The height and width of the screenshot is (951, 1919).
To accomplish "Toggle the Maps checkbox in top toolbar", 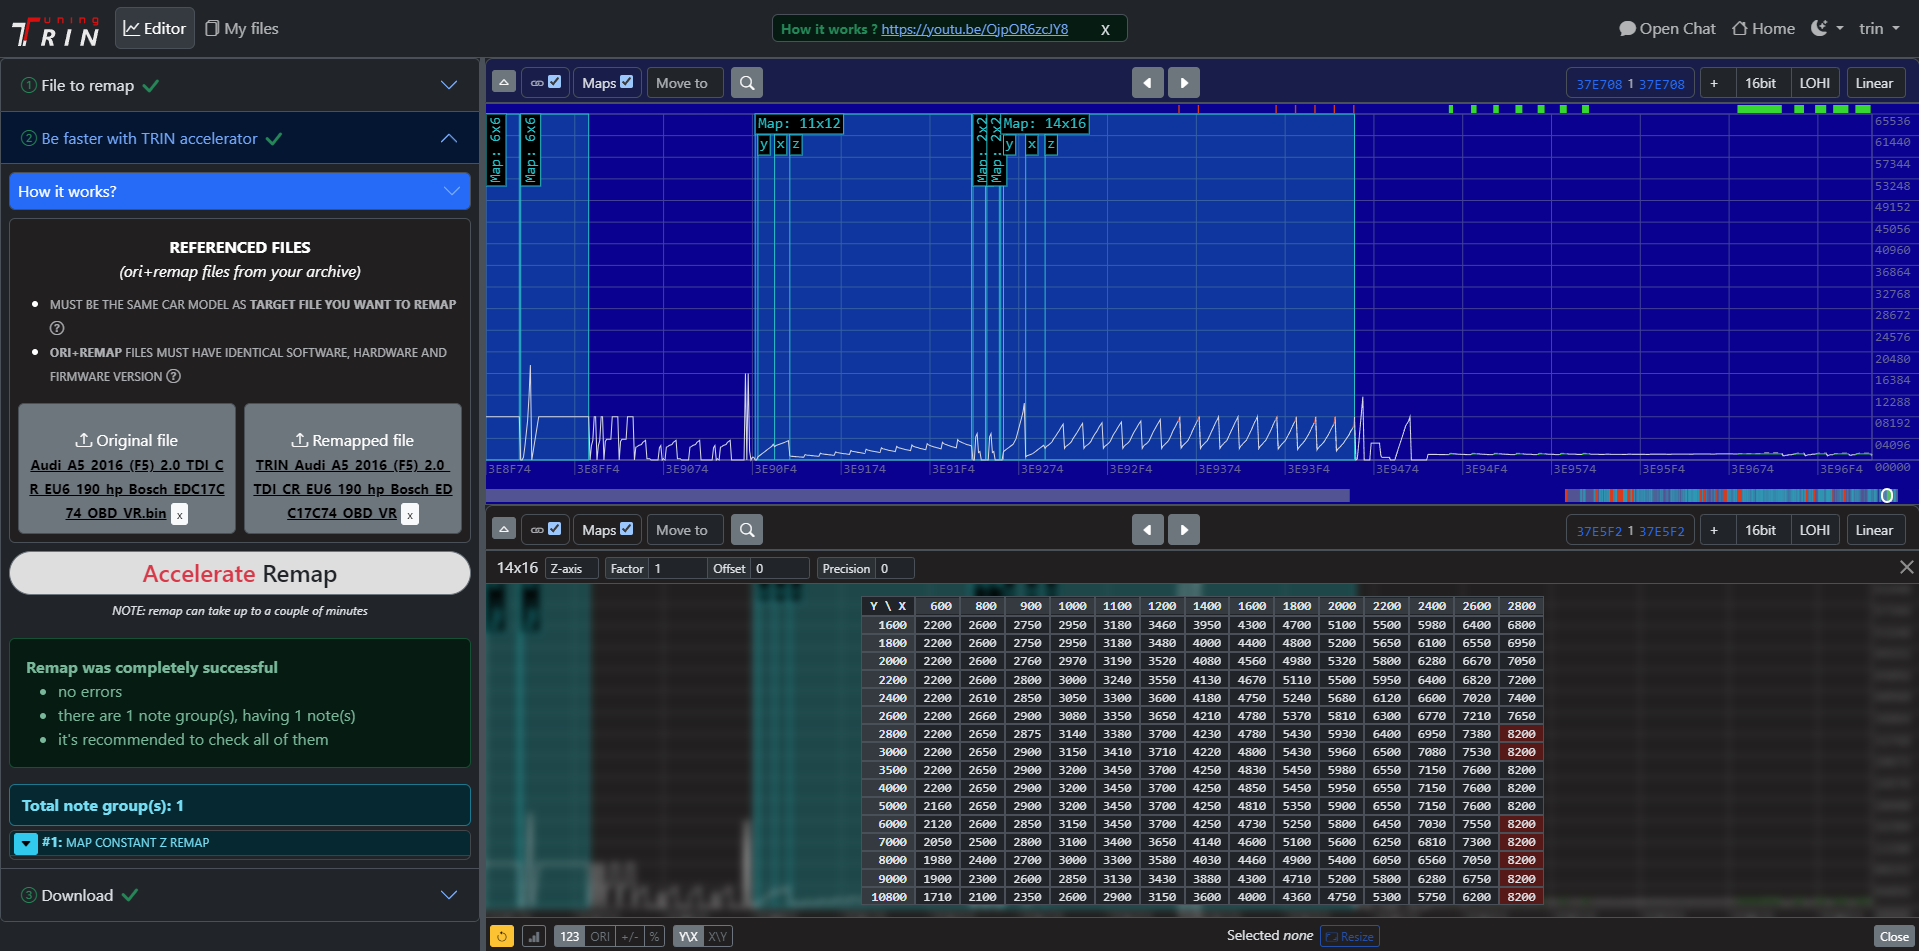I will click(x=627, y=82).
